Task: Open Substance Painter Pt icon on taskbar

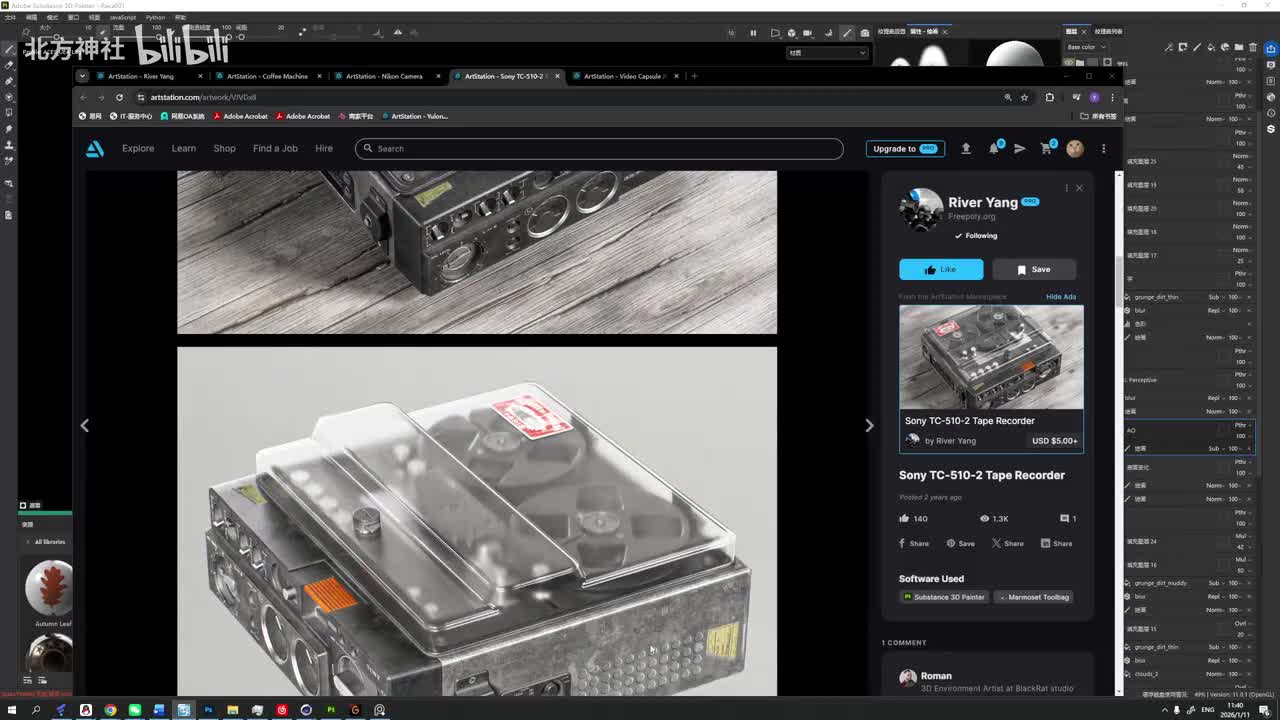Action: tap(330, 710)
